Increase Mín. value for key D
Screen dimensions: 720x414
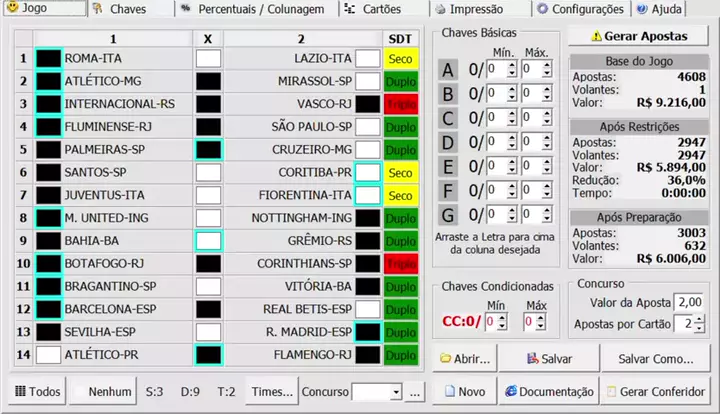pos(512,138)
